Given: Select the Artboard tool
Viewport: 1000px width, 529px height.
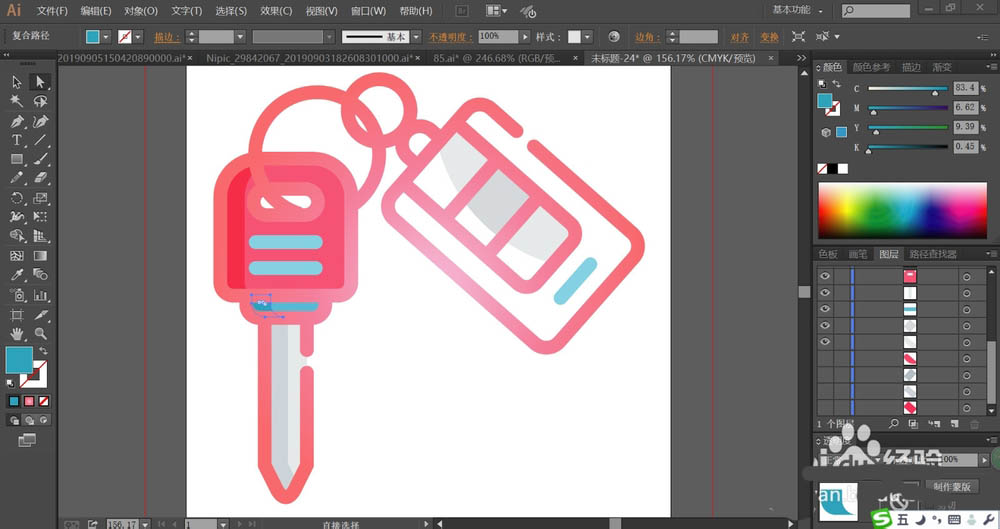Looking at the screenshot, I should tap(17, 315).
